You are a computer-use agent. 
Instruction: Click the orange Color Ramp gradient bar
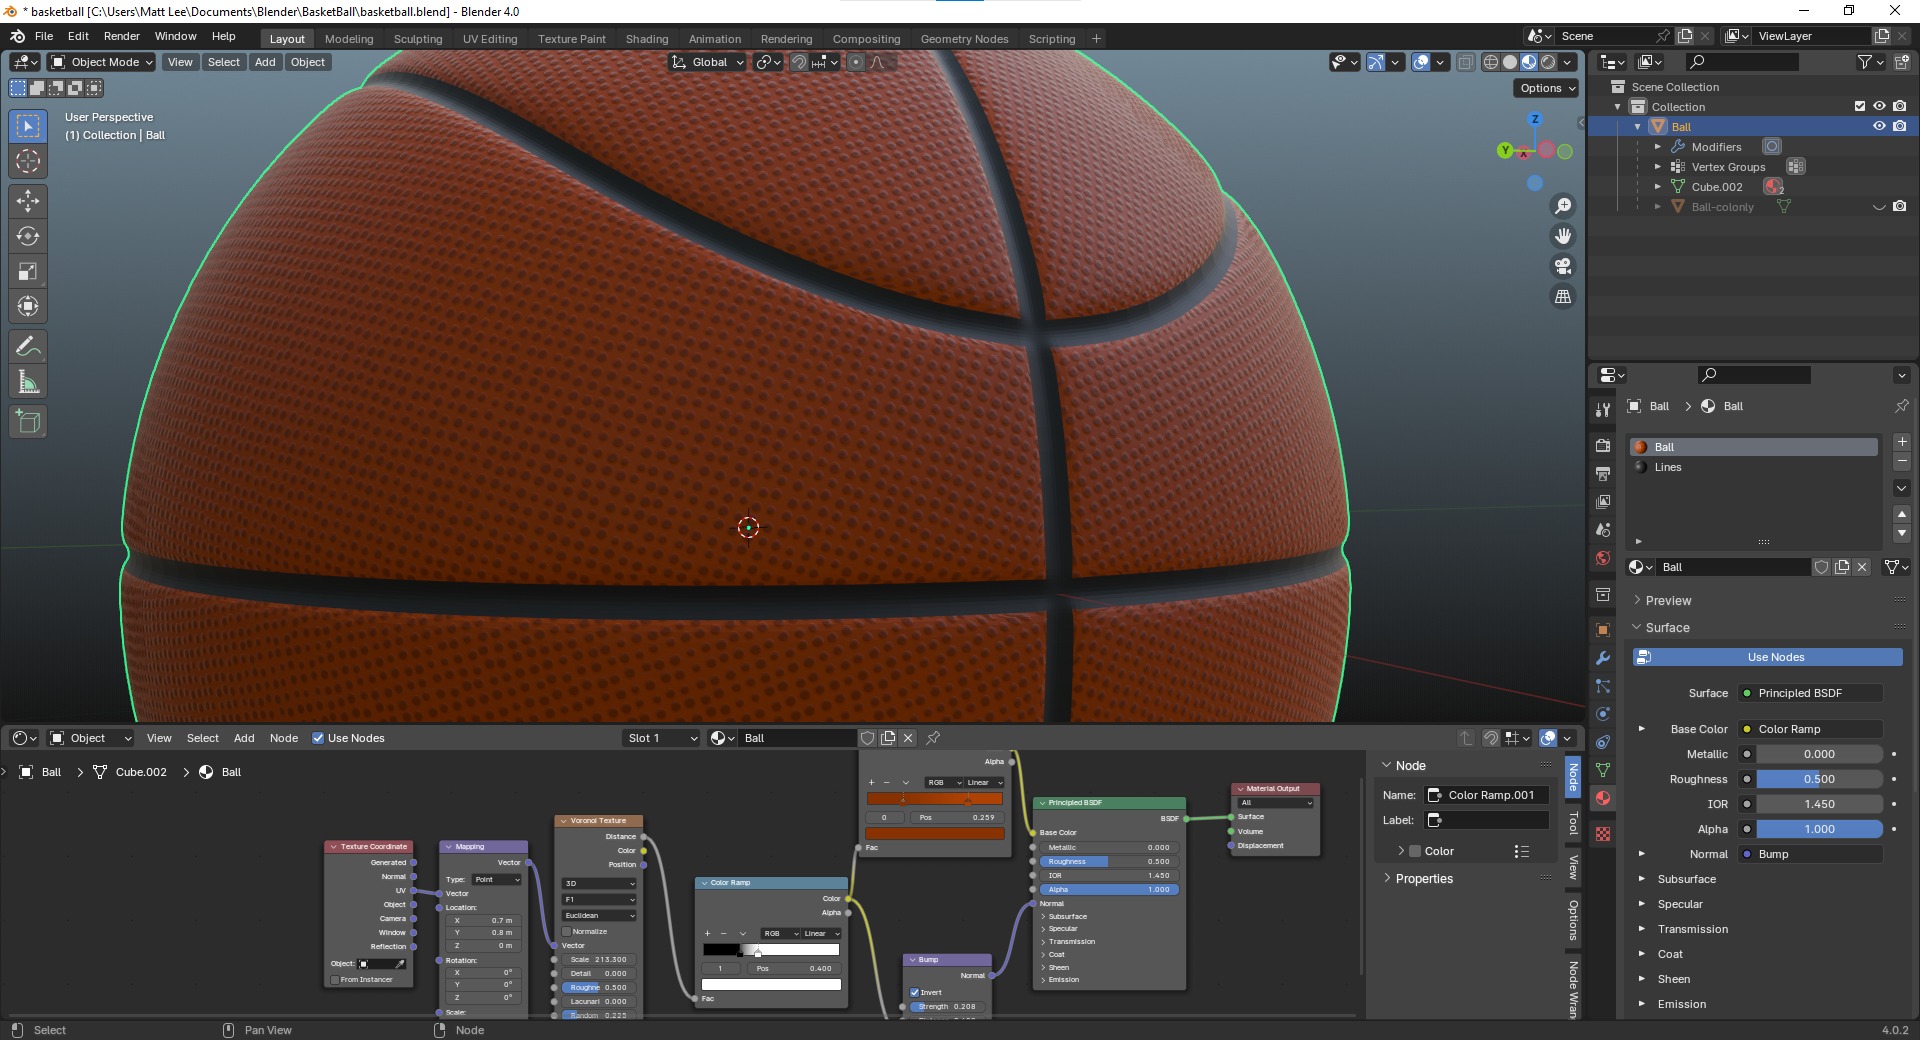click(x=934, y=799)
